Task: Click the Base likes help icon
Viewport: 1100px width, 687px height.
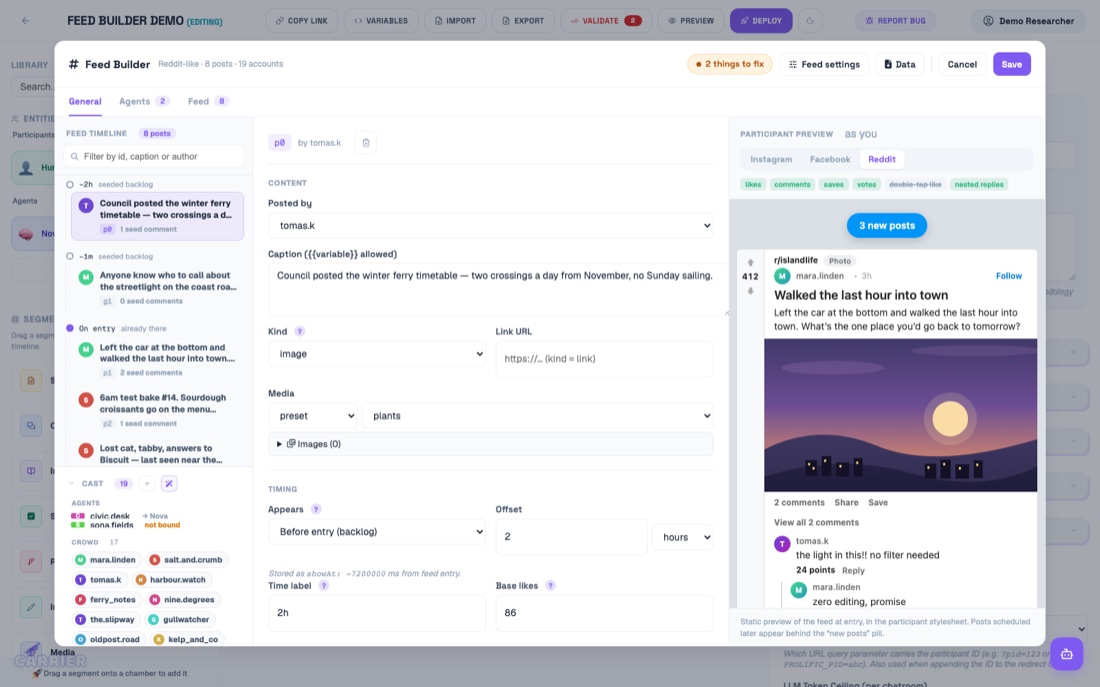Action: coord(551,585)
